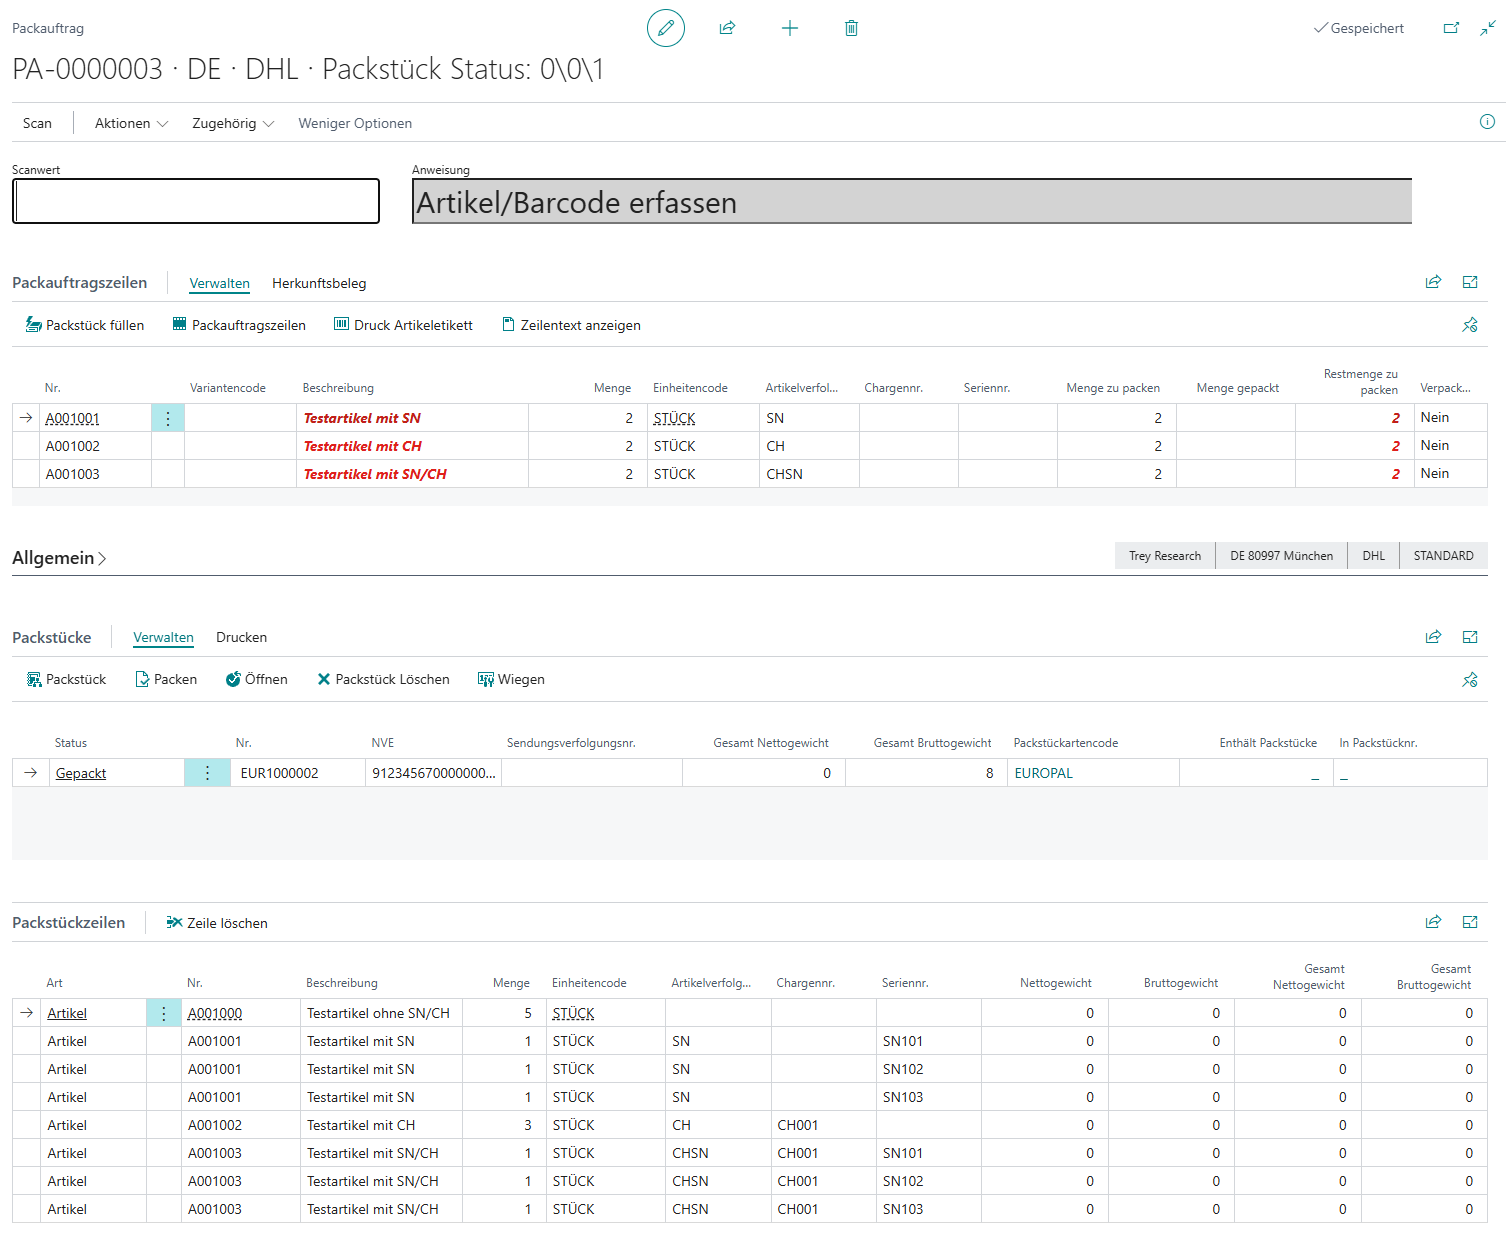Expand the Allgemein section
Screen dimensions: 1510x1248
coord(59,558)
